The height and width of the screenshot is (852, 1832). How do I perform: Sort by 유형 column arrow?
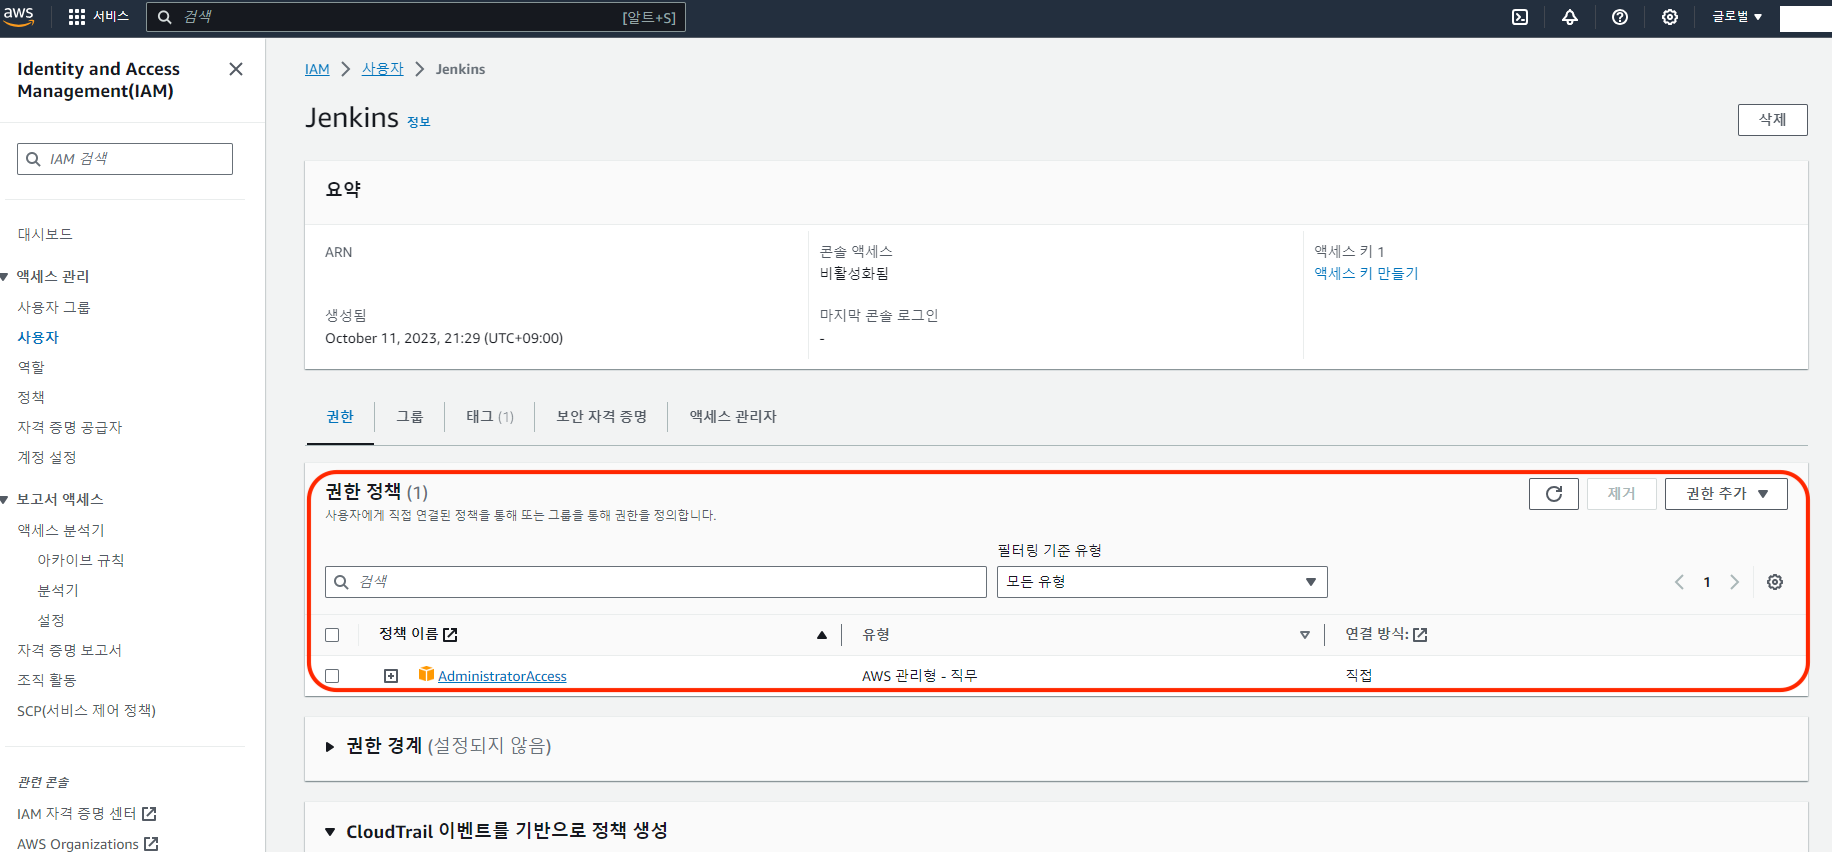tap(1305, 635)
